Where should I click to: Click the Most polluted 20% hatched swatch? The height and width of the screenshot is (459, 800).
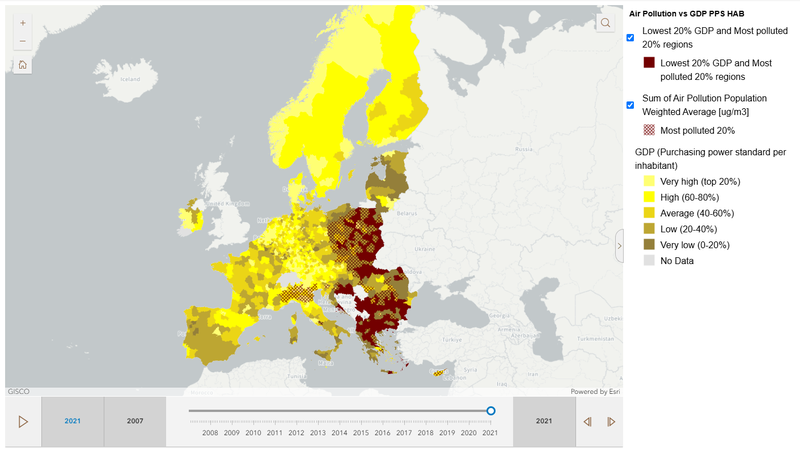coord(649,130)
